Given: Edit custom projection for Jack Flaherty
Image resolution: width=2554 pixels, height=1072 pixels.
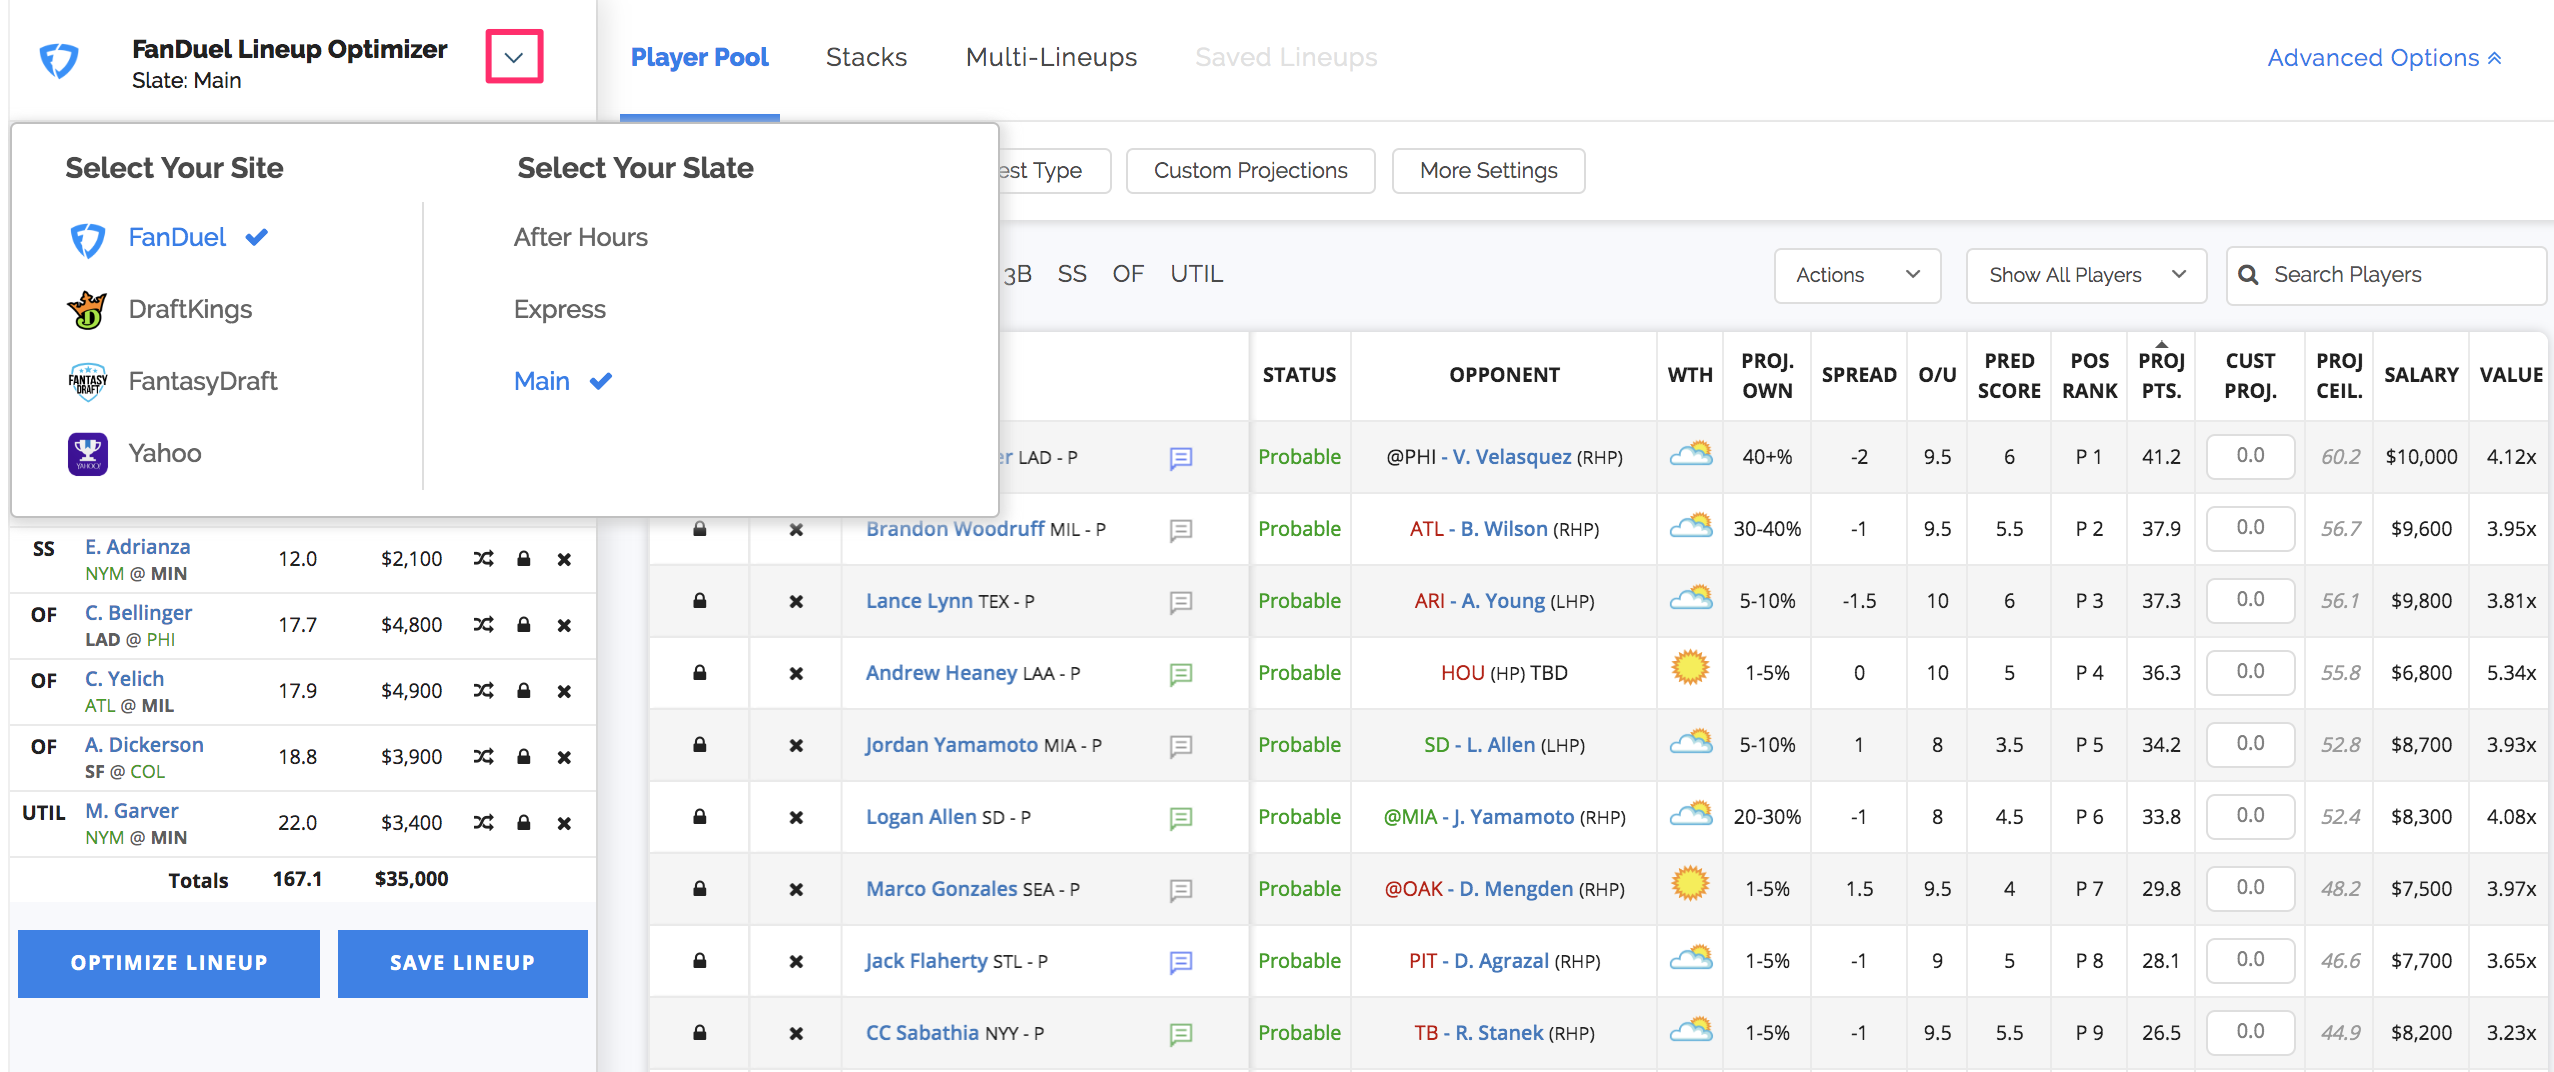Looking at the screenshot, I should (x=2250, y=960).
